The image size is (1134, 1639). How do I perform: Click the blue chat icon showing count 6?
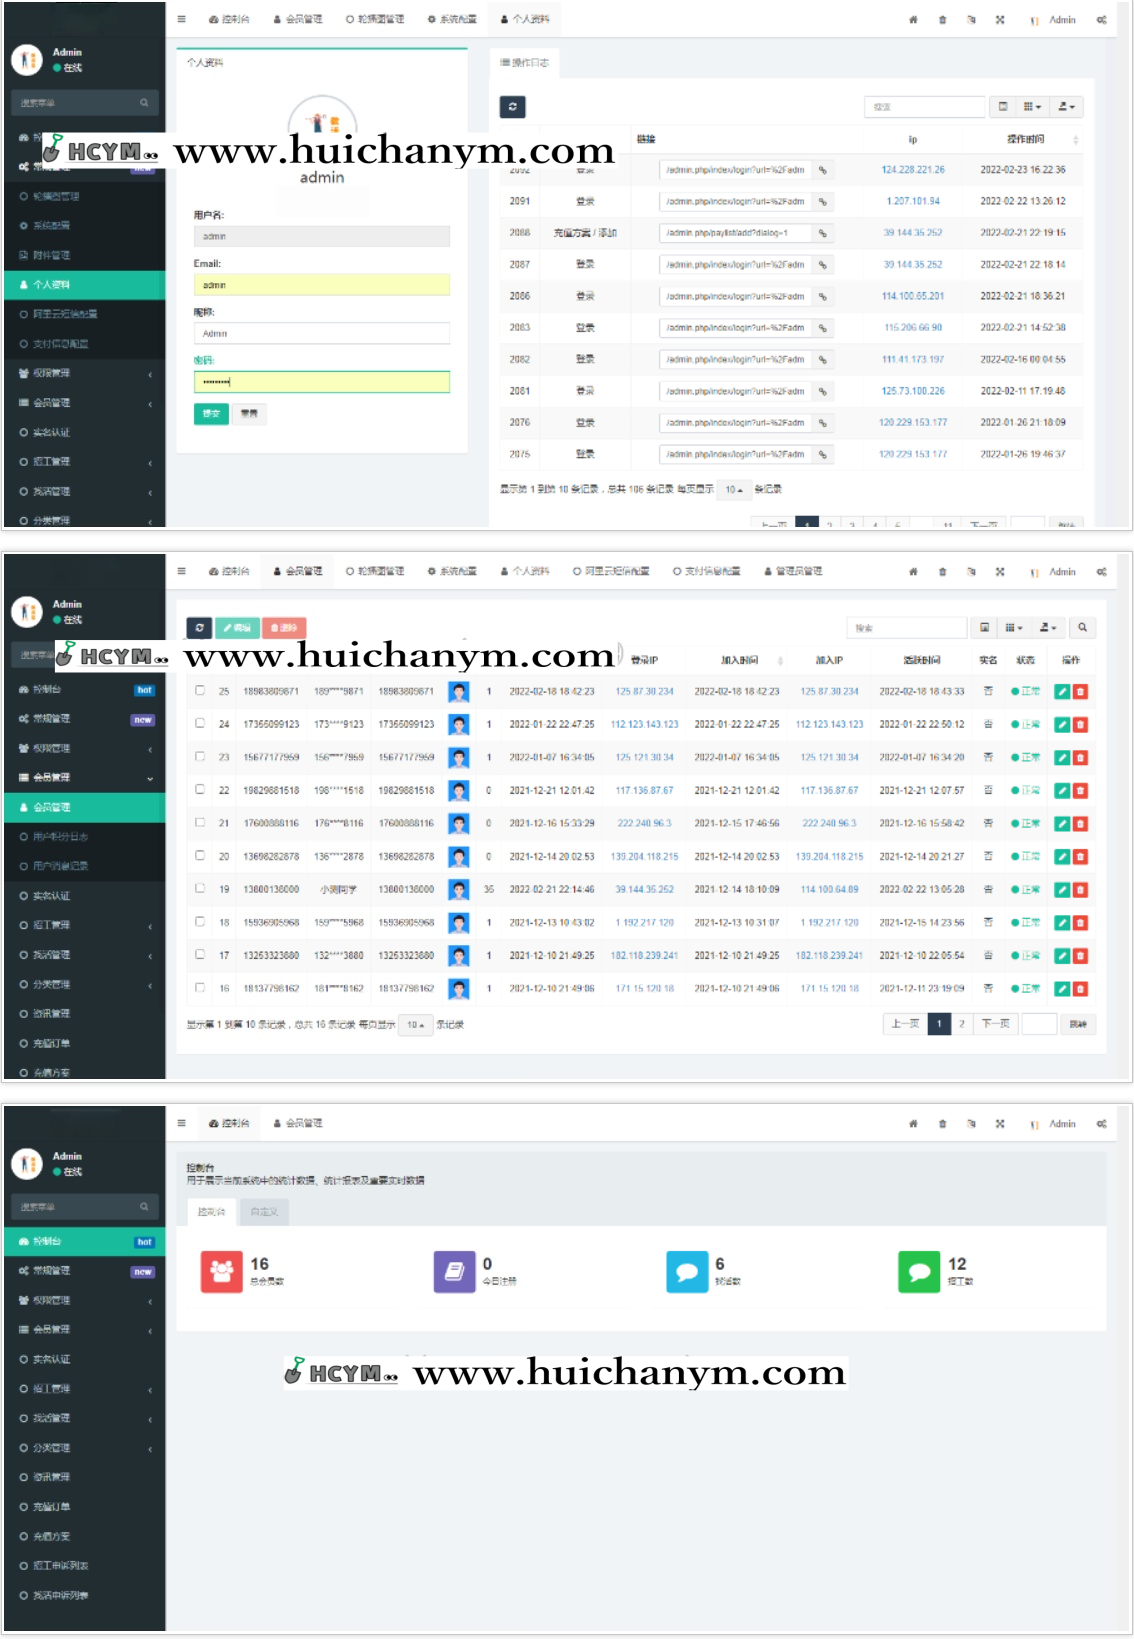pos(687,1272)
